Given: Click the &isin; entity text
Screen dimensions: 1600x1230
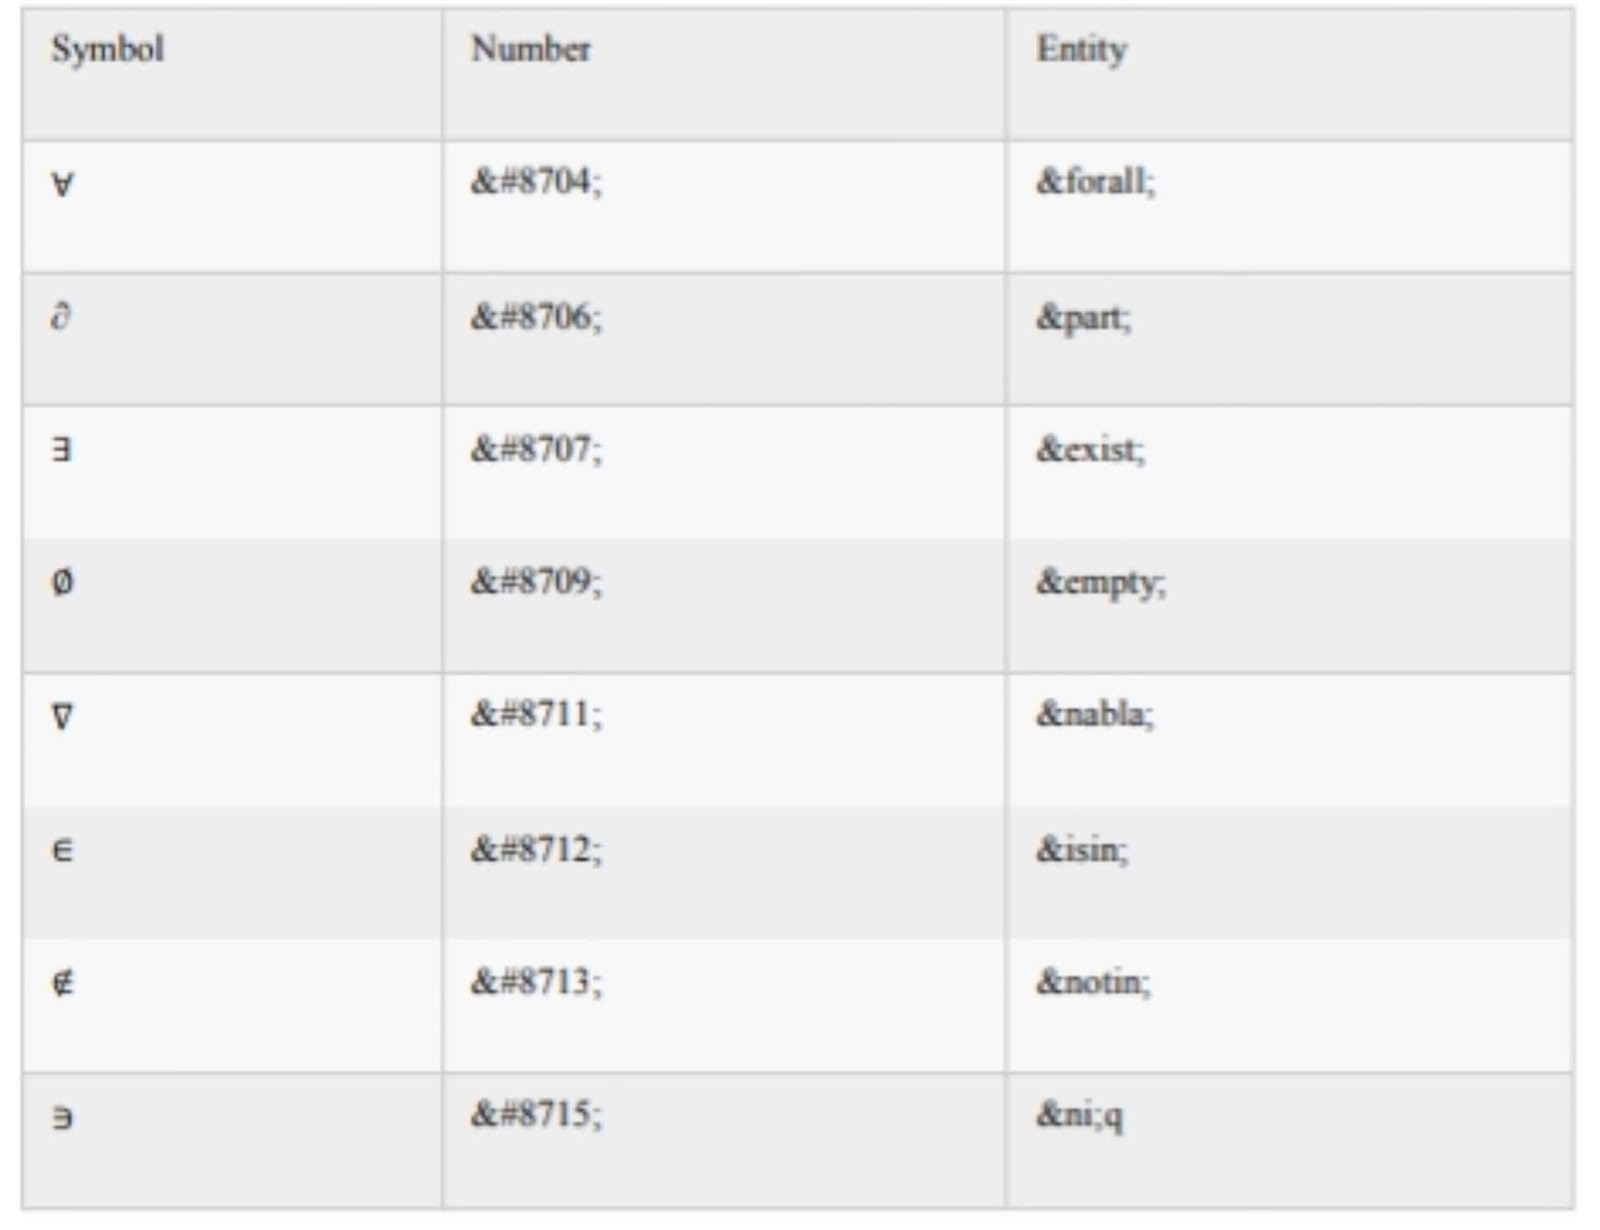Looking at the screenshot, I should (x=1082, y=849).
